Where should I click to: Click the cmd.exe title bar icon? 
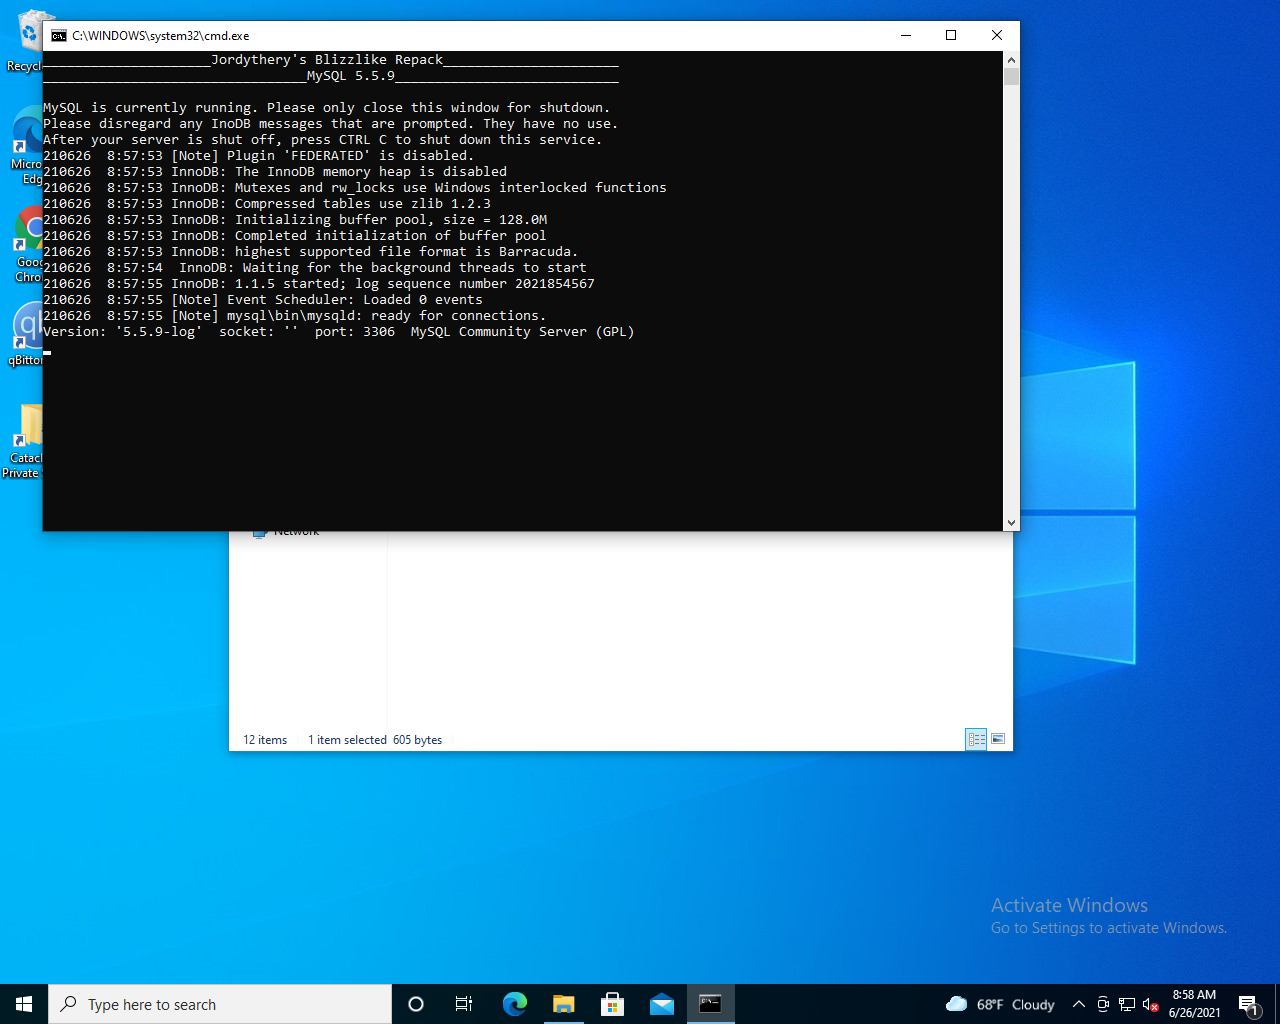(x=59, y=35)
